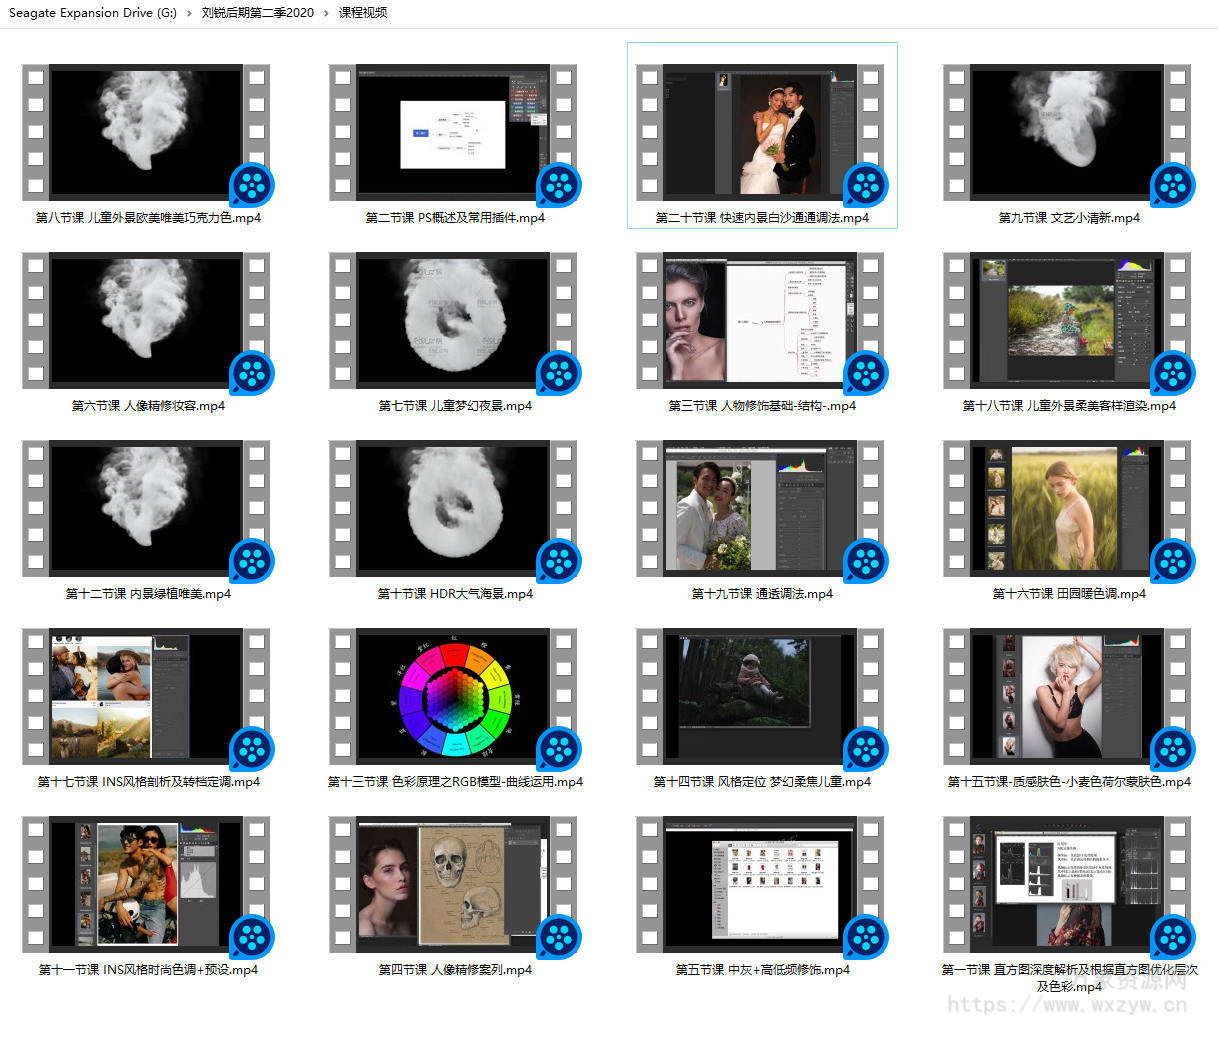The height and width of the screenshot is (1039, 1218).
Task: Pick the 第十九节课 通透调法 video icon
Action: [760, 508]
